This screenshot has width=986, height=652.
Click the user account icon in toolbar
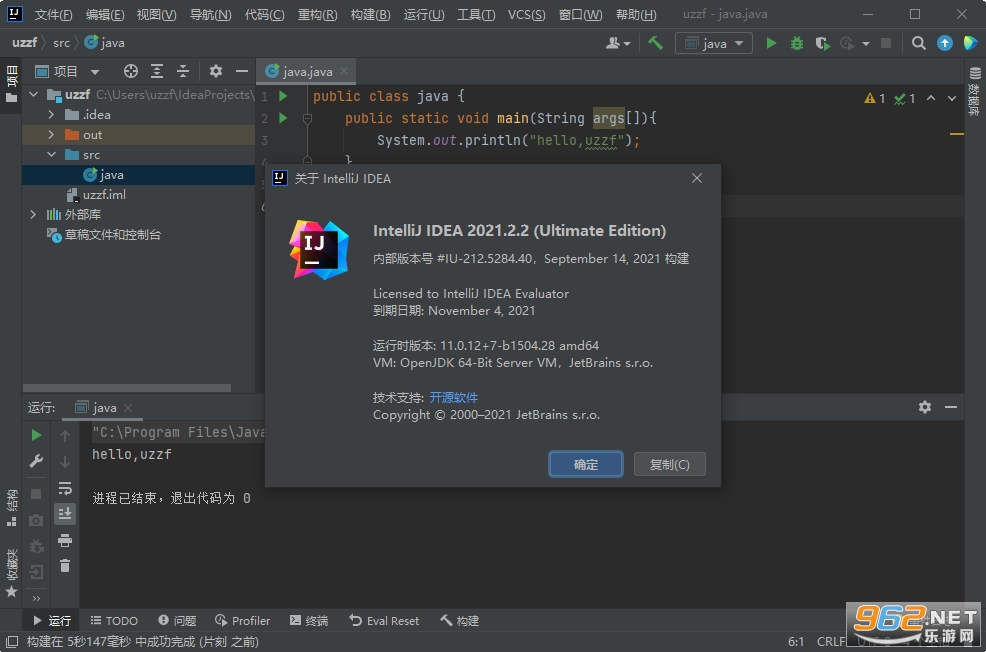pyautogui.click(x=618, y=43)
